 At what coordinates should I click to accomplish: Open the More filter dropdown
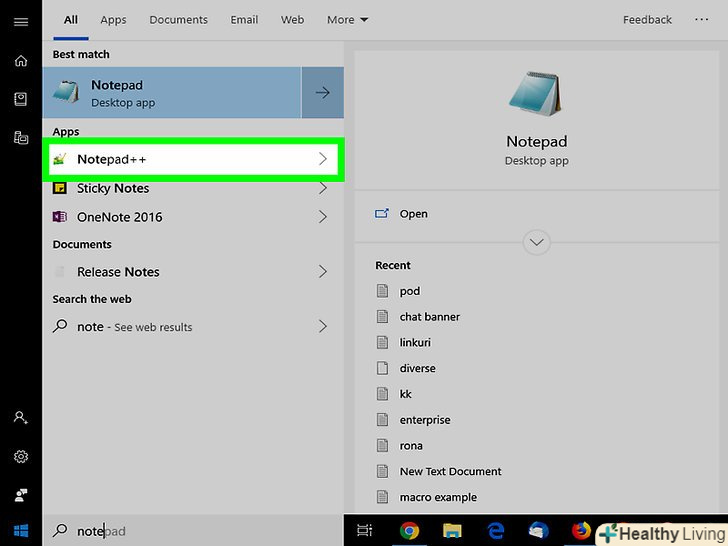[x=347, y=20]
